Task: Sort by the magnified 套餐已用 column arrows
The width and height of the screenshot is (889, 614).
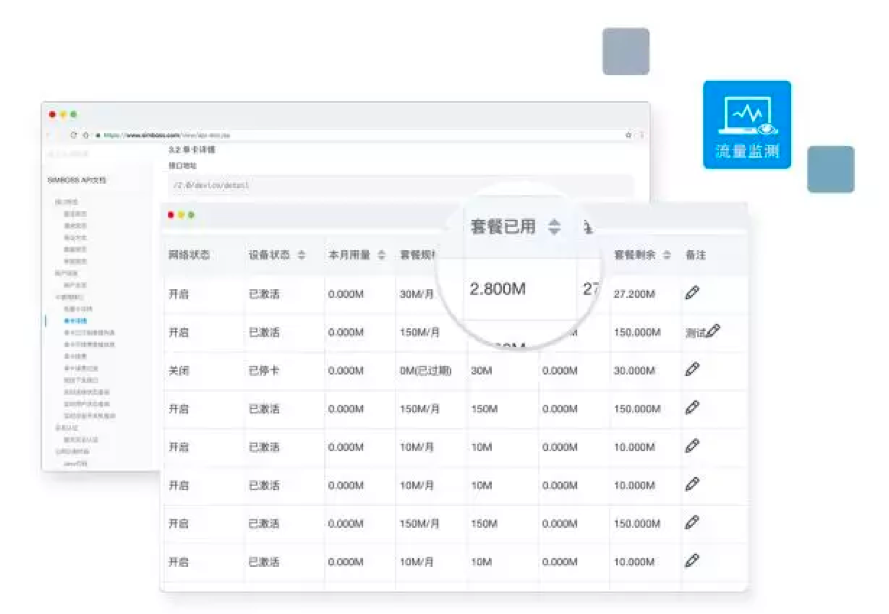Action: click(554, 227)
